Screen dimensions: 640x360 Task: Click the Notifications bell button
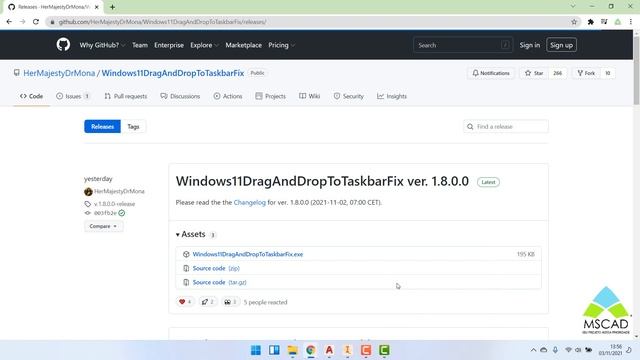tap(491, 73)
